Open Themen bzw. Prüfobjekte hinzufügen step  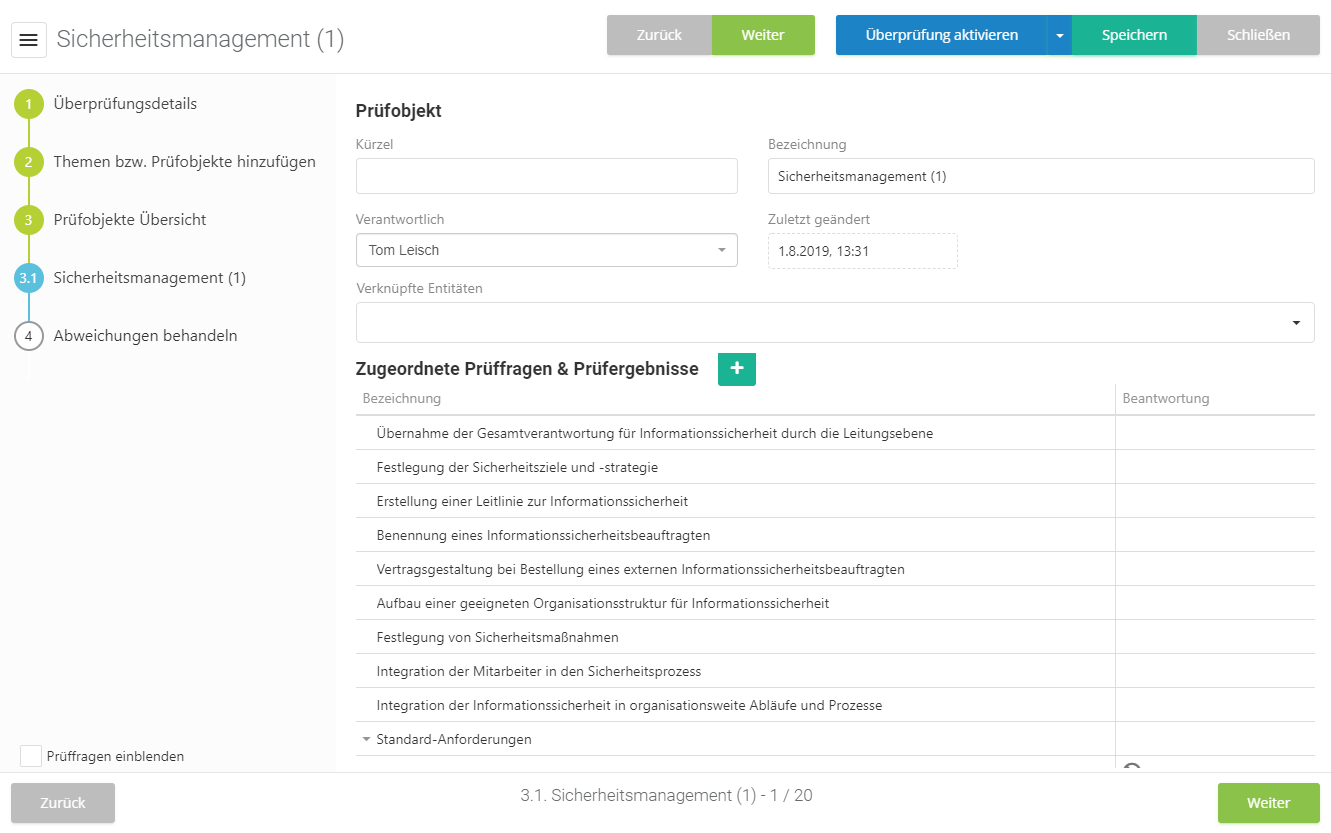click(x=184, y=162)
